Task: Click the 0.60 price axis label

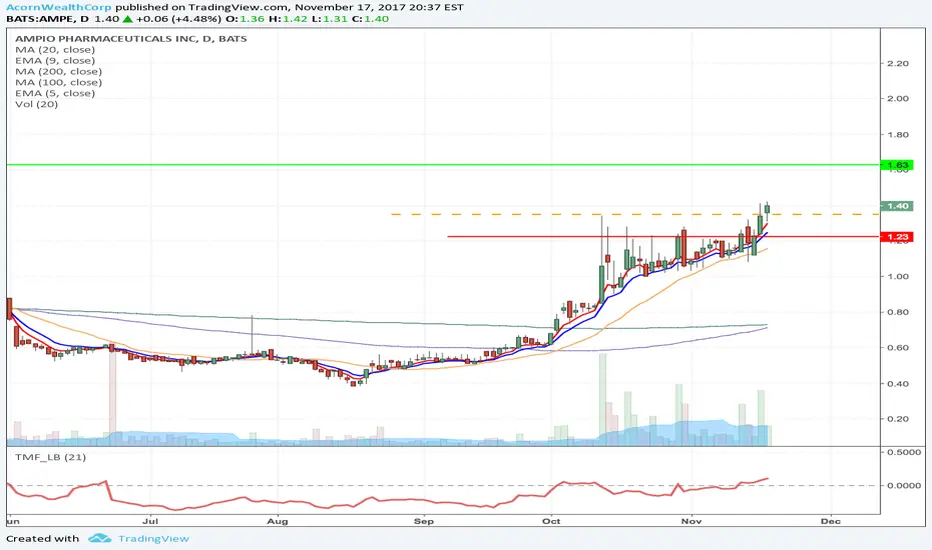Action: tap(898, 348)
